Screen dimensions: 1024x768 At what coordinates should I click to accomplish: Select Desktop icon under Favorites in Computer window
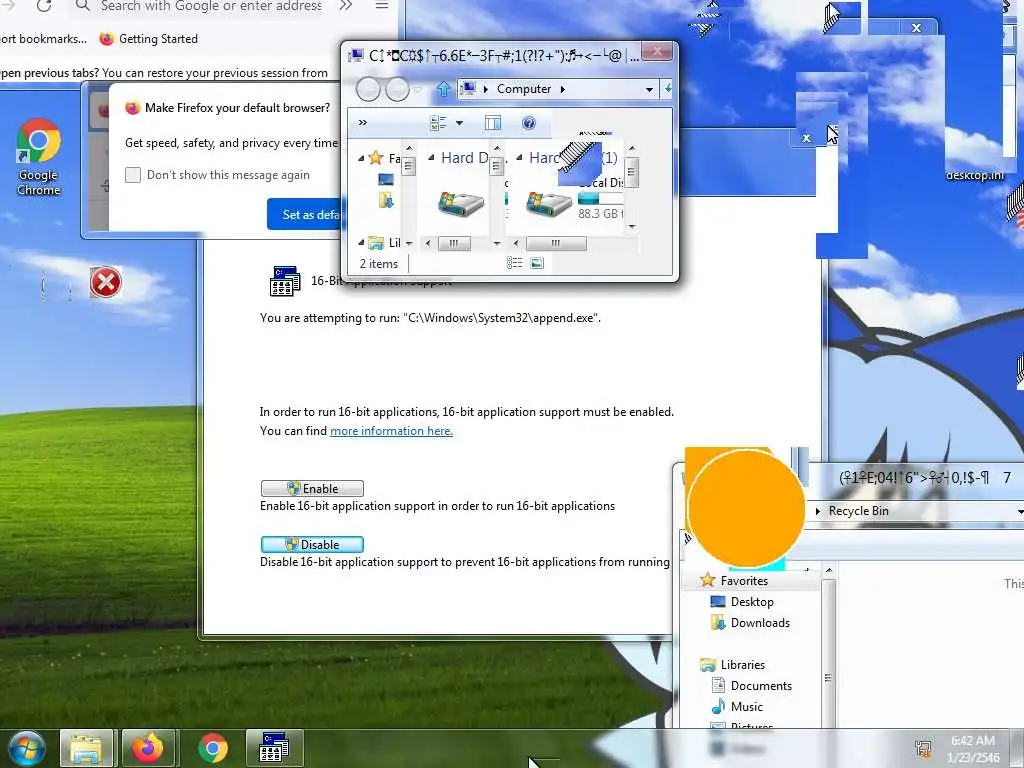pos(386,179)
